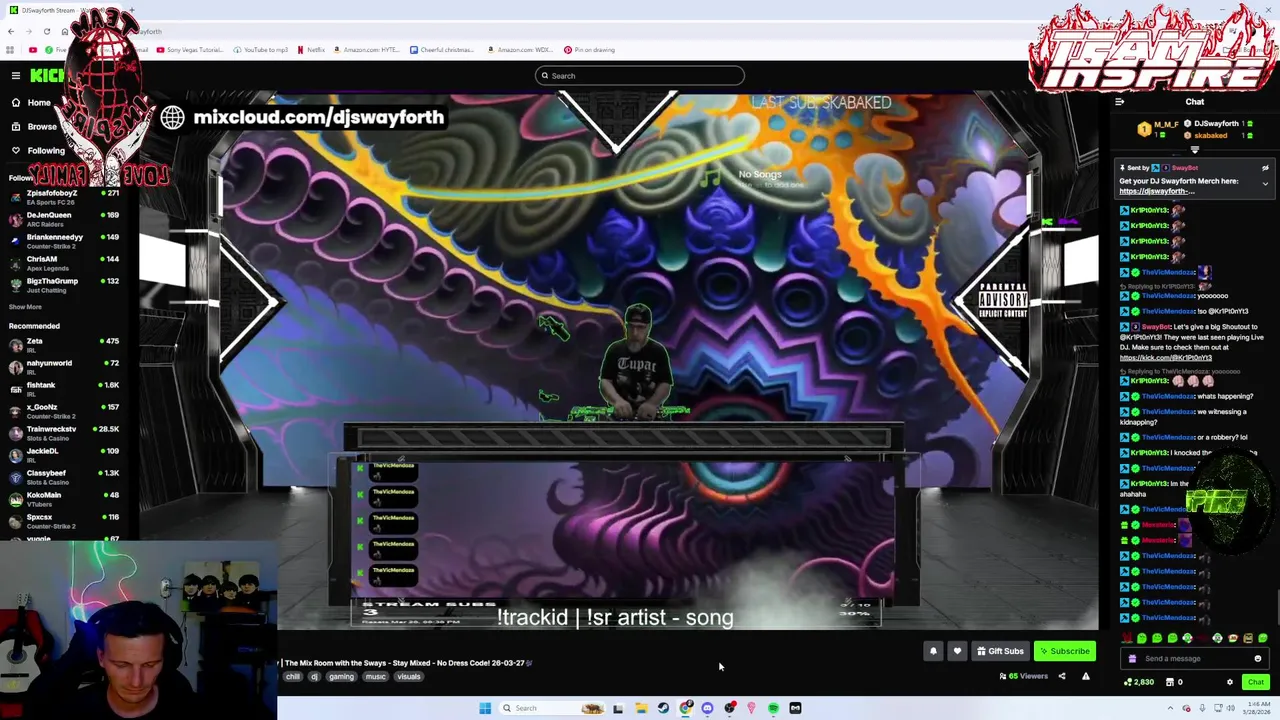Open Sony Vegas Tutorial bookmark
1280x720 pixels.
(x=189, y=50)
